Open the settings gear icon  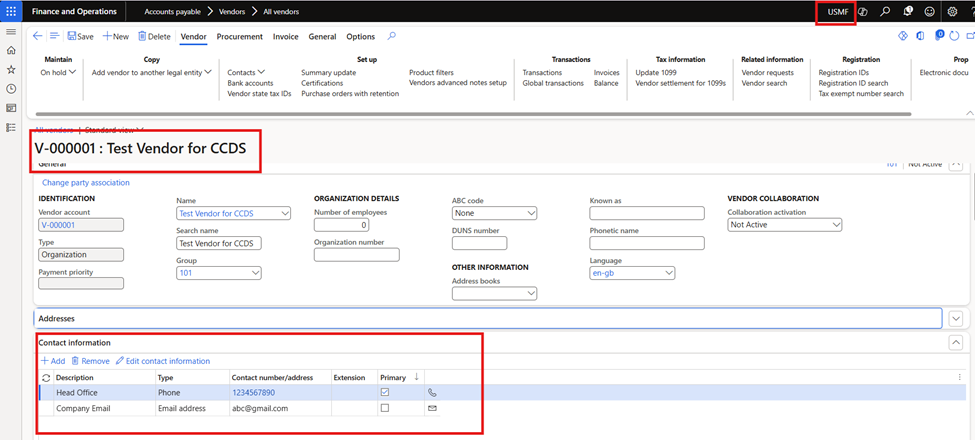click(x=952, y=11)
